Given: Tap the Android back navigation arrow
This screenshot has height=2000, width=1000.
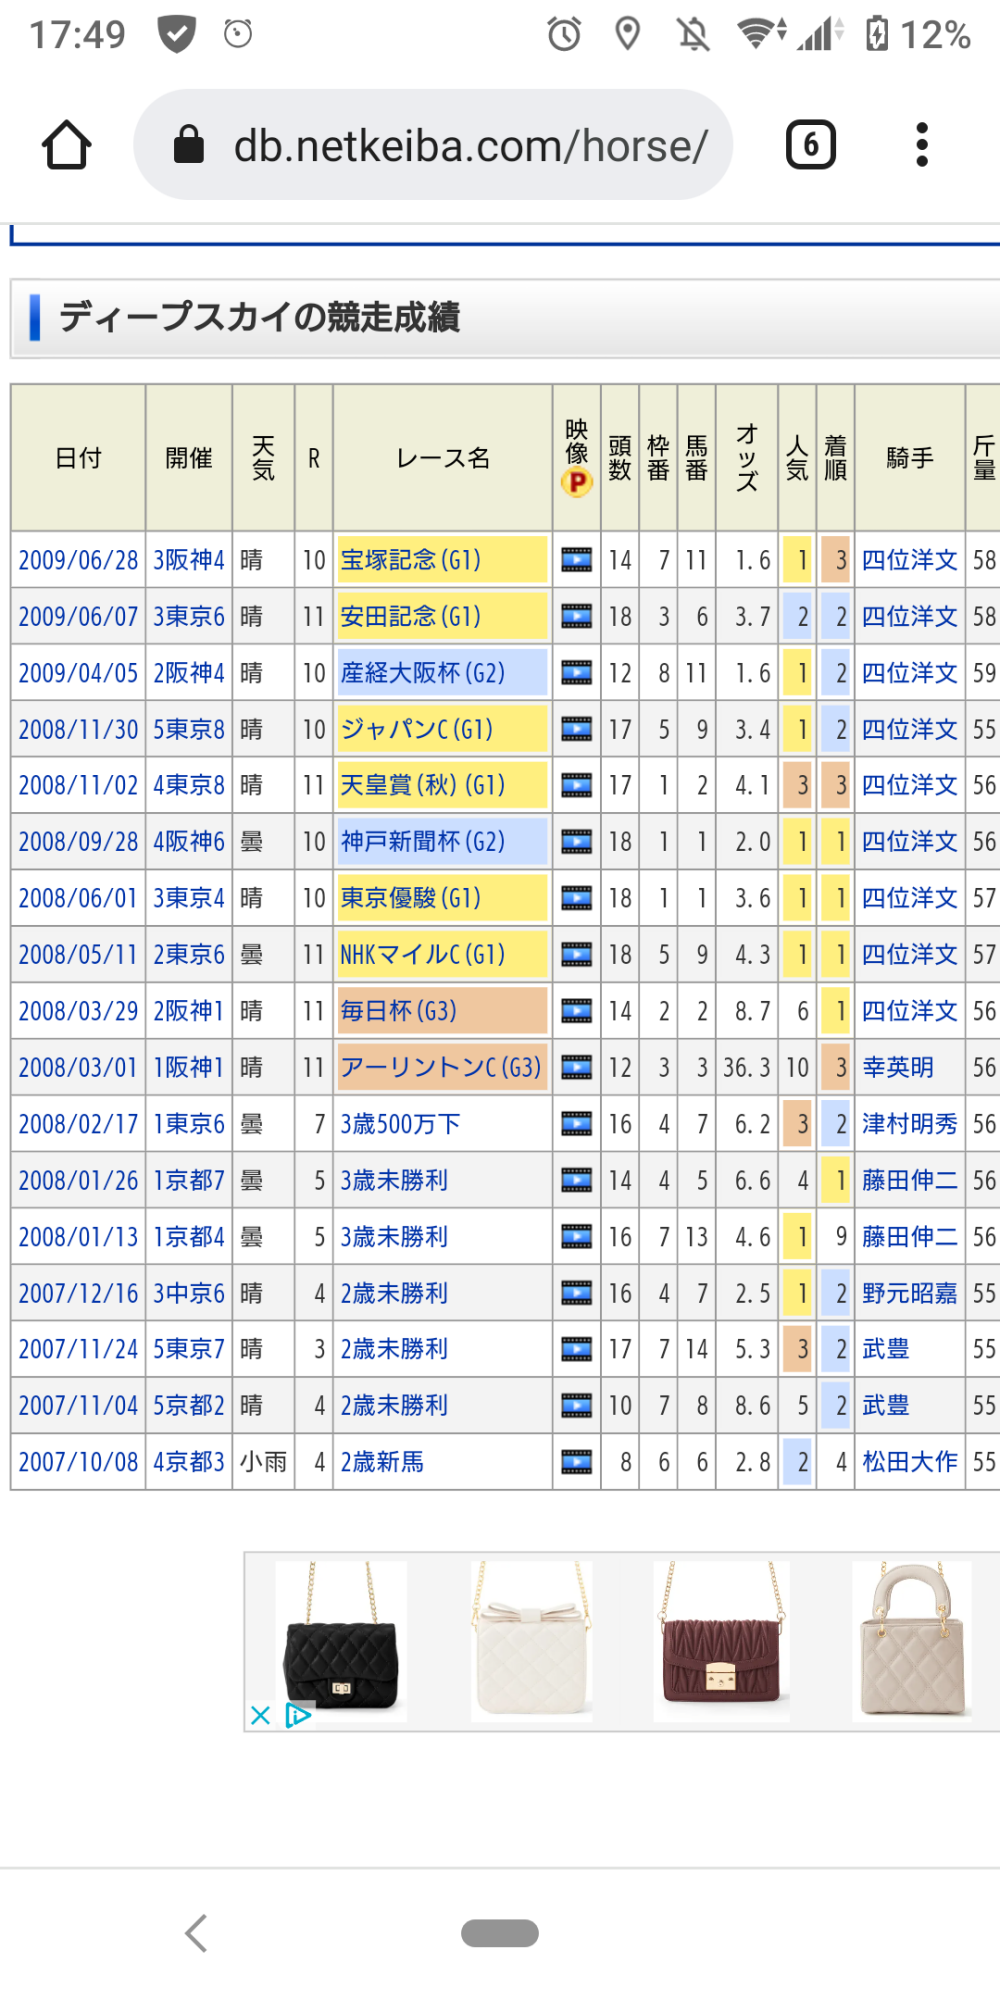Looking at the screenshot, I should [197, 1933].
